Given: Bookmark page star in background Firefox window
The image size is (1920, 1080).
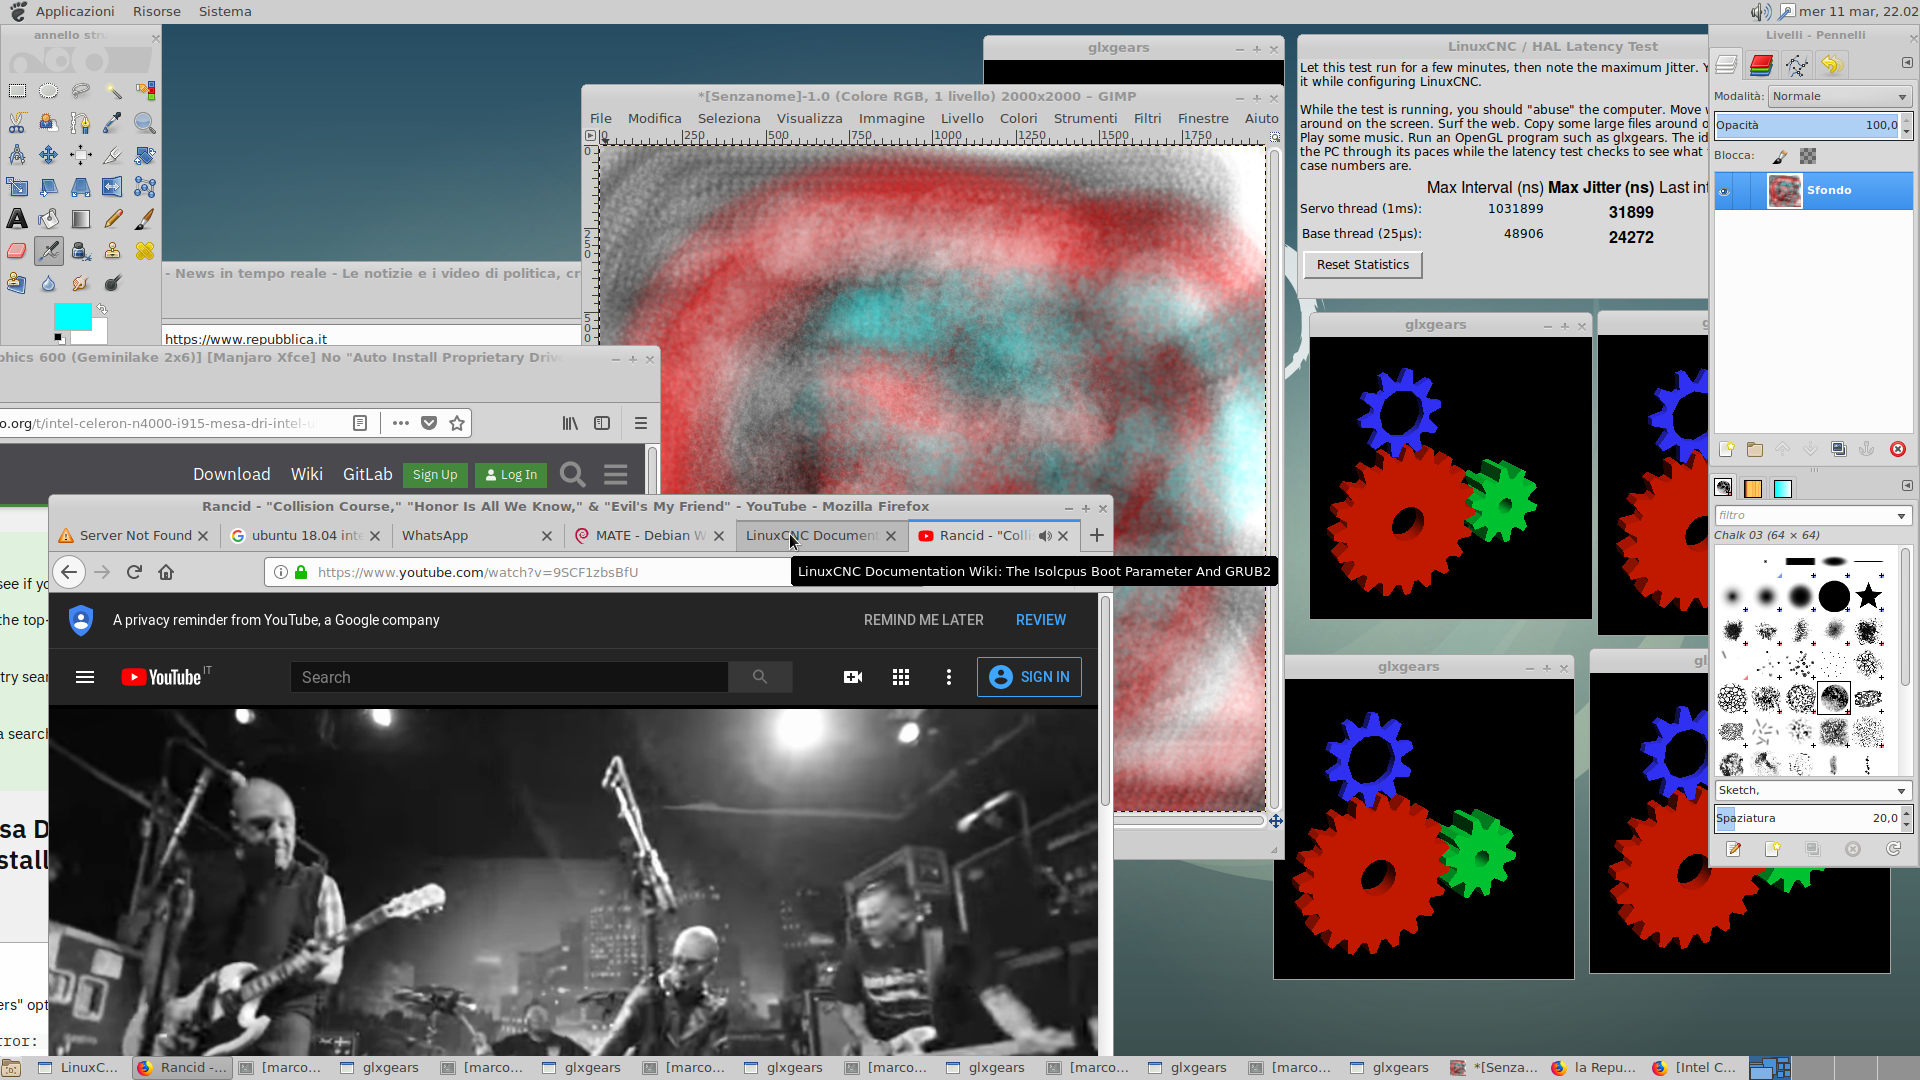Looking at the screenshot, I should point(457,423).
